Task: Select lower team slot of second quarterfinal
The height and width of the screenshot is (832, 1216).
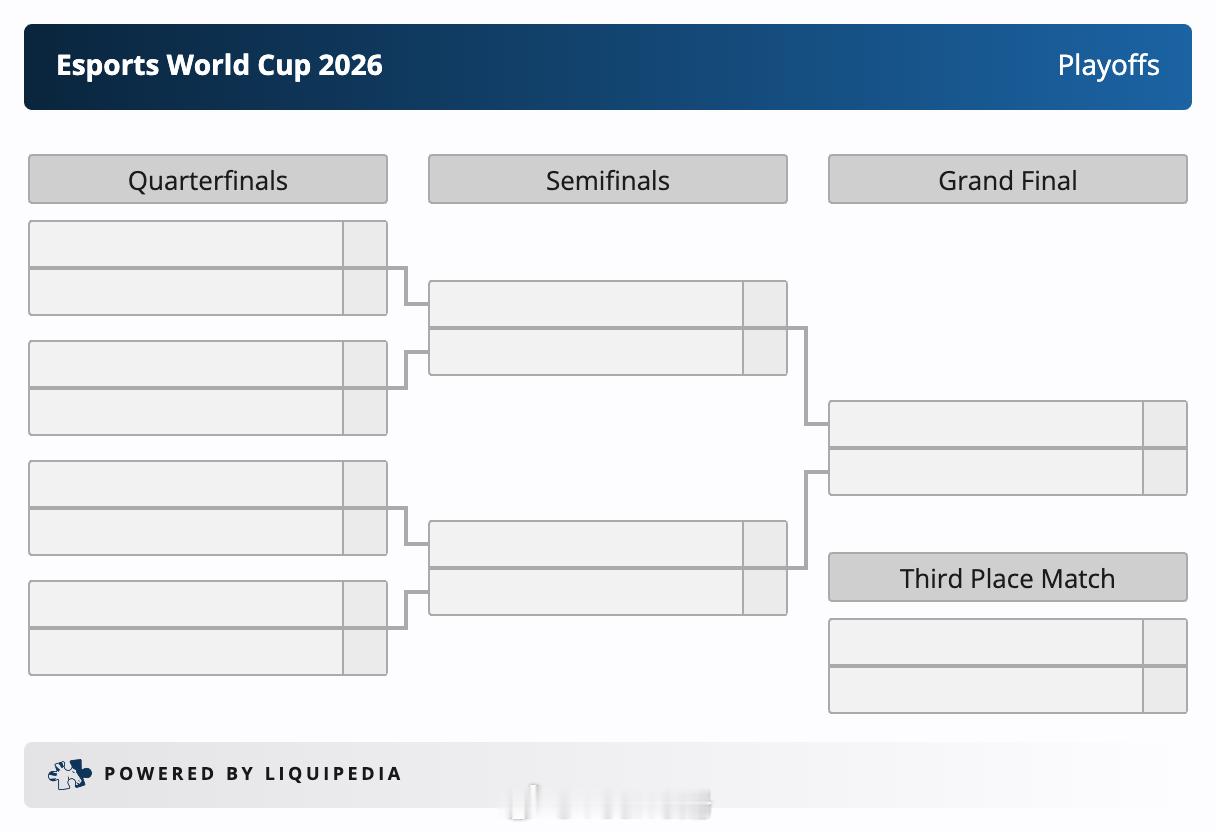Action: click(x=186, y=412)
